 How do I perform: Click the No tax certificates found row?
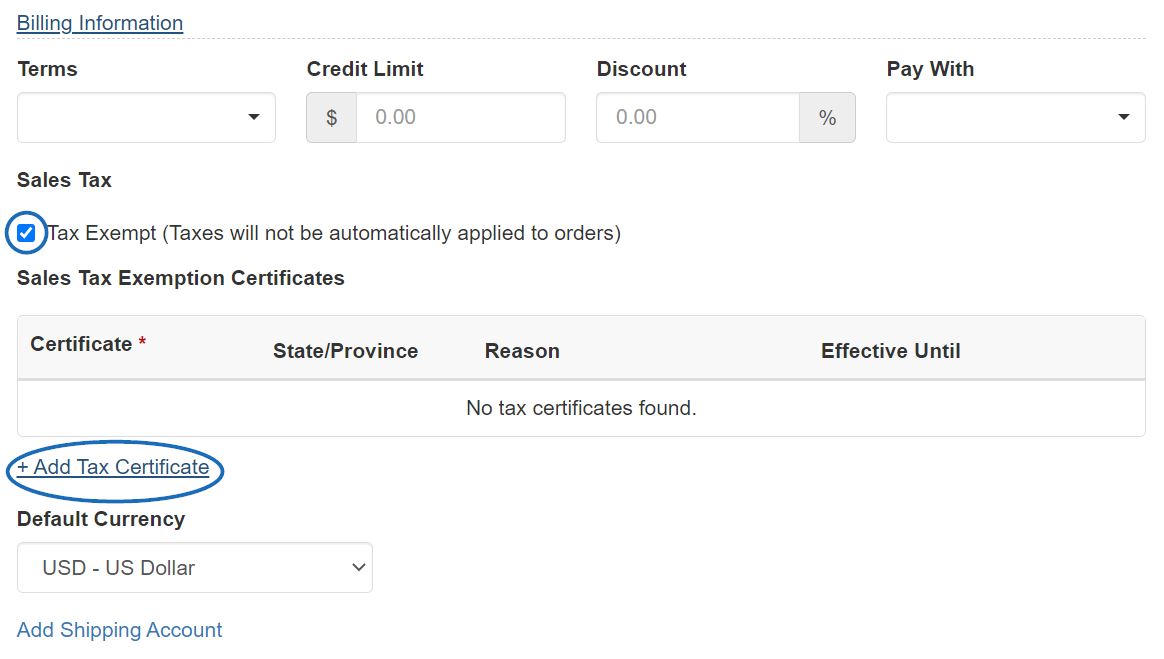(581, 408)
